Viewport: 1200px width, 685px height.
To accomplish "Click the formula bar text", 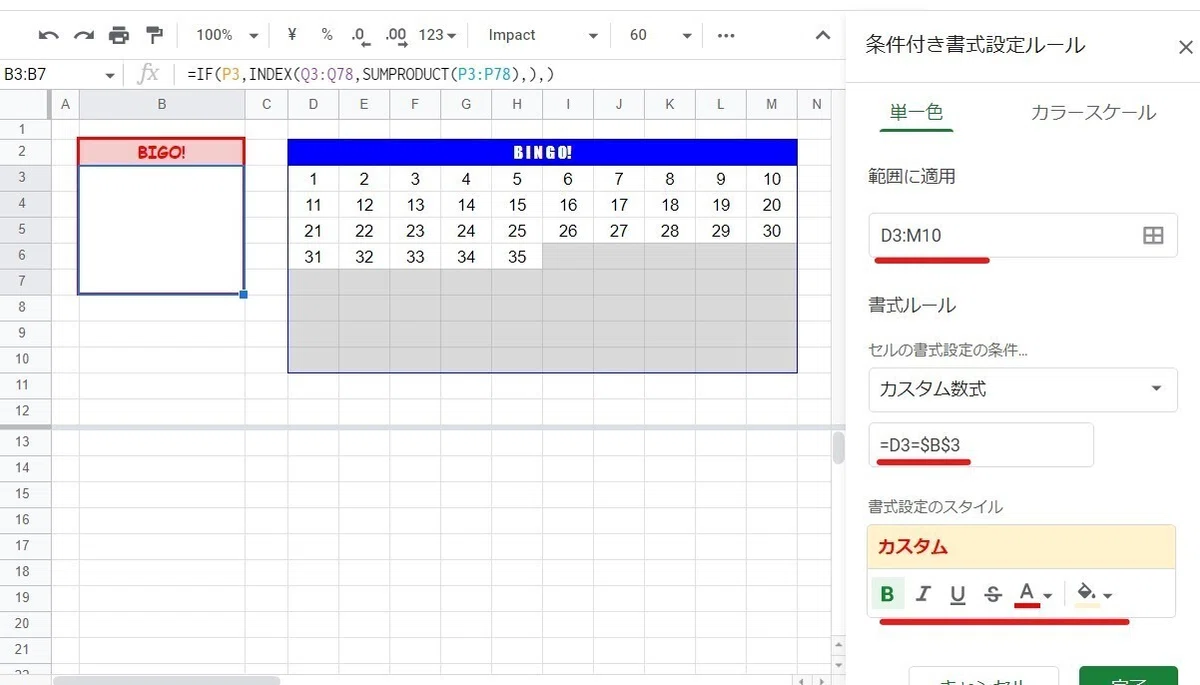I will (x=370, y=75).
